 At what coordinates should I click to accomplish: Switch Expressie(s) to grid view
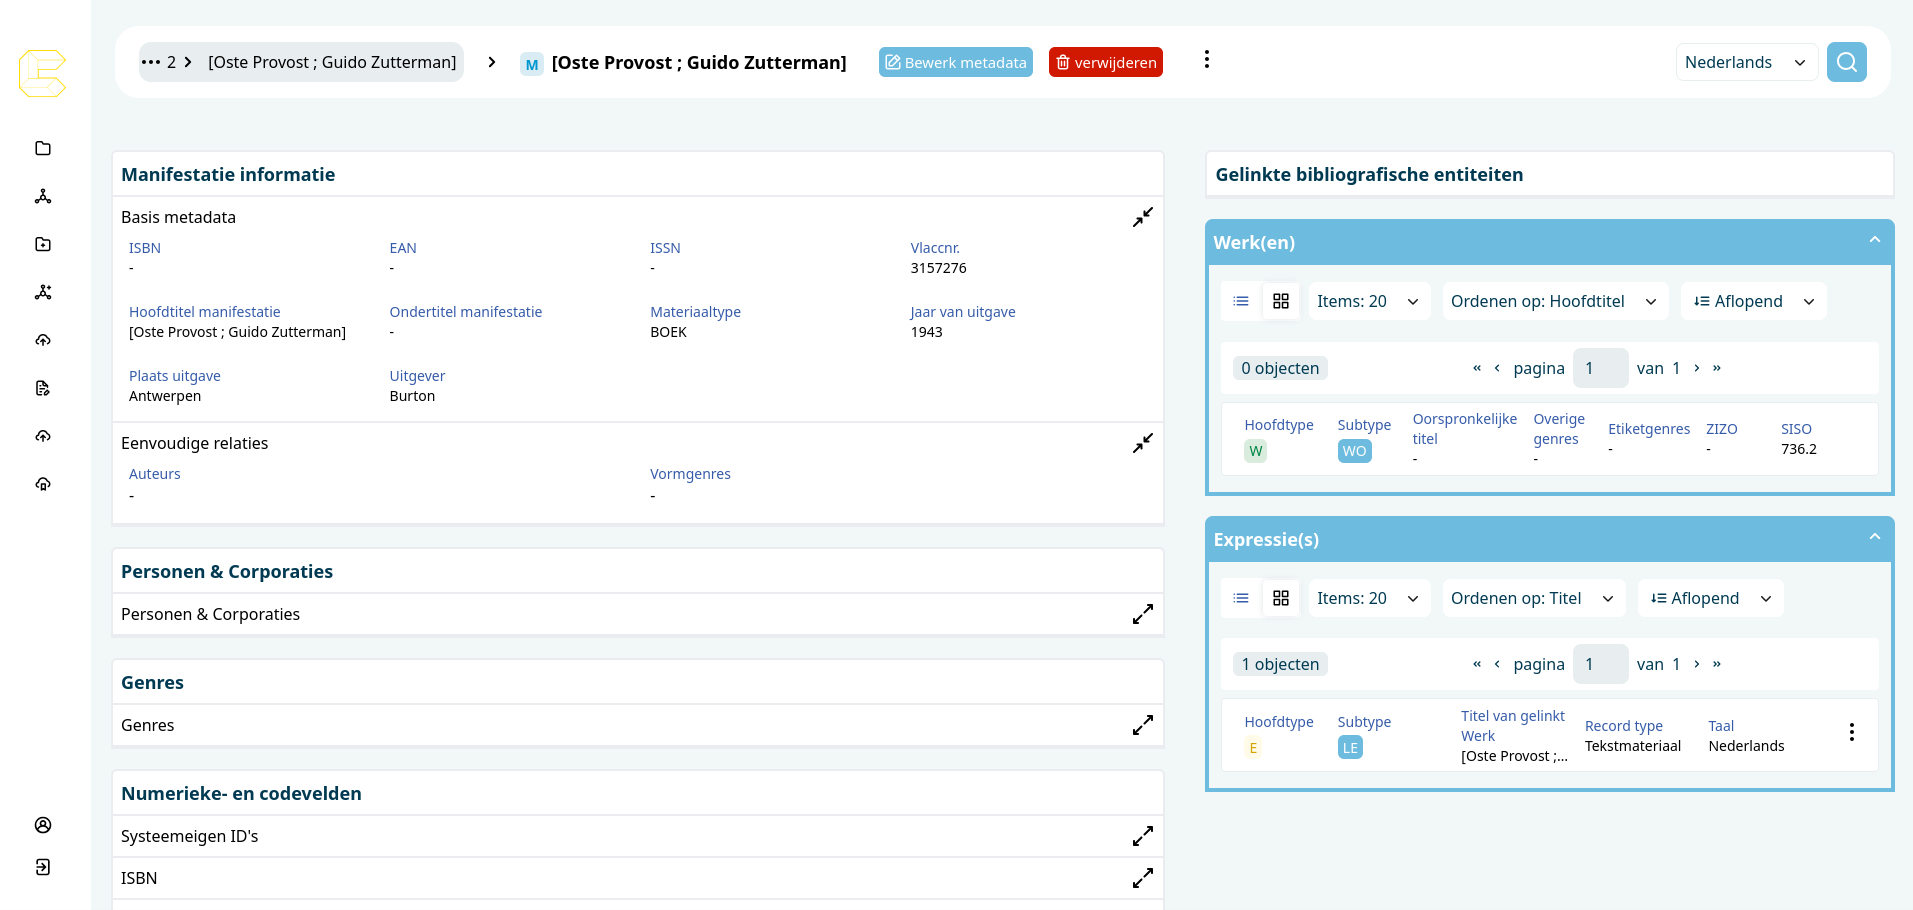pyautogui.click(x=1281, y=598)
